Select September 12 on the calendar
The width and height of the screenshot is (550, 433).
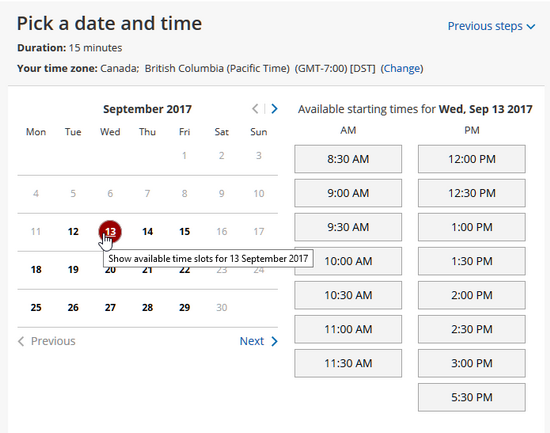(x=73, y=232)
